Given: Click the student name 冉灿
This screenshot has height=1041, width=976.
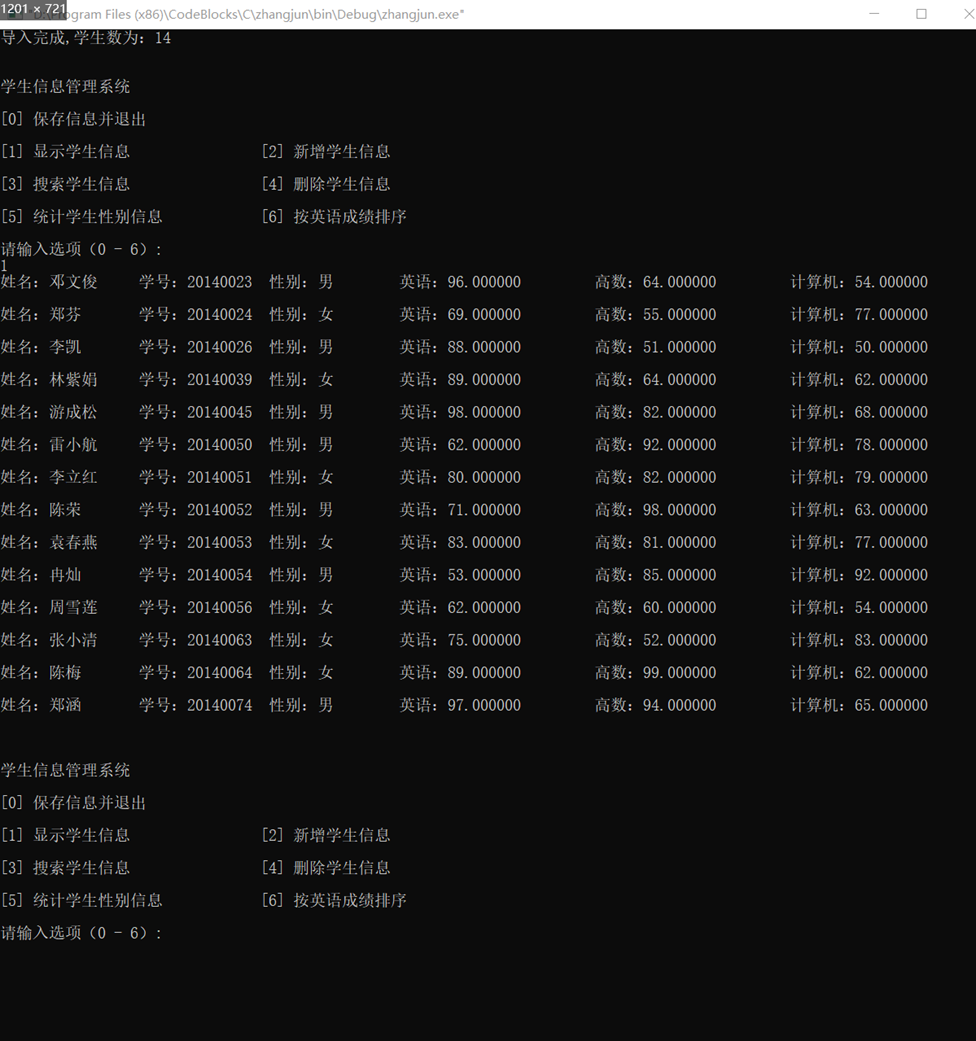Looking at the screenshot, I should coord(65,575).
